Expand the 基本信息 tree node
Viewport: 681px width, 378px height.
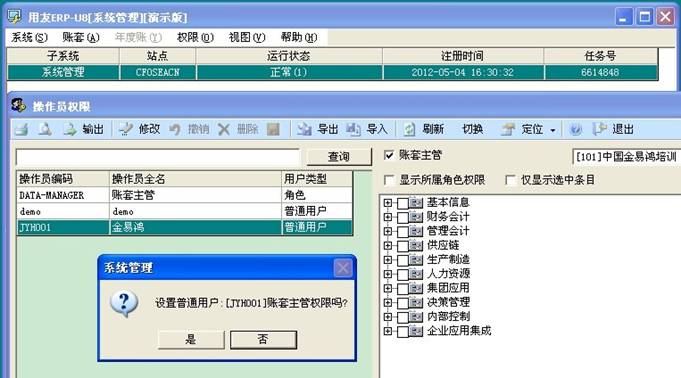[x=387, y=203]
